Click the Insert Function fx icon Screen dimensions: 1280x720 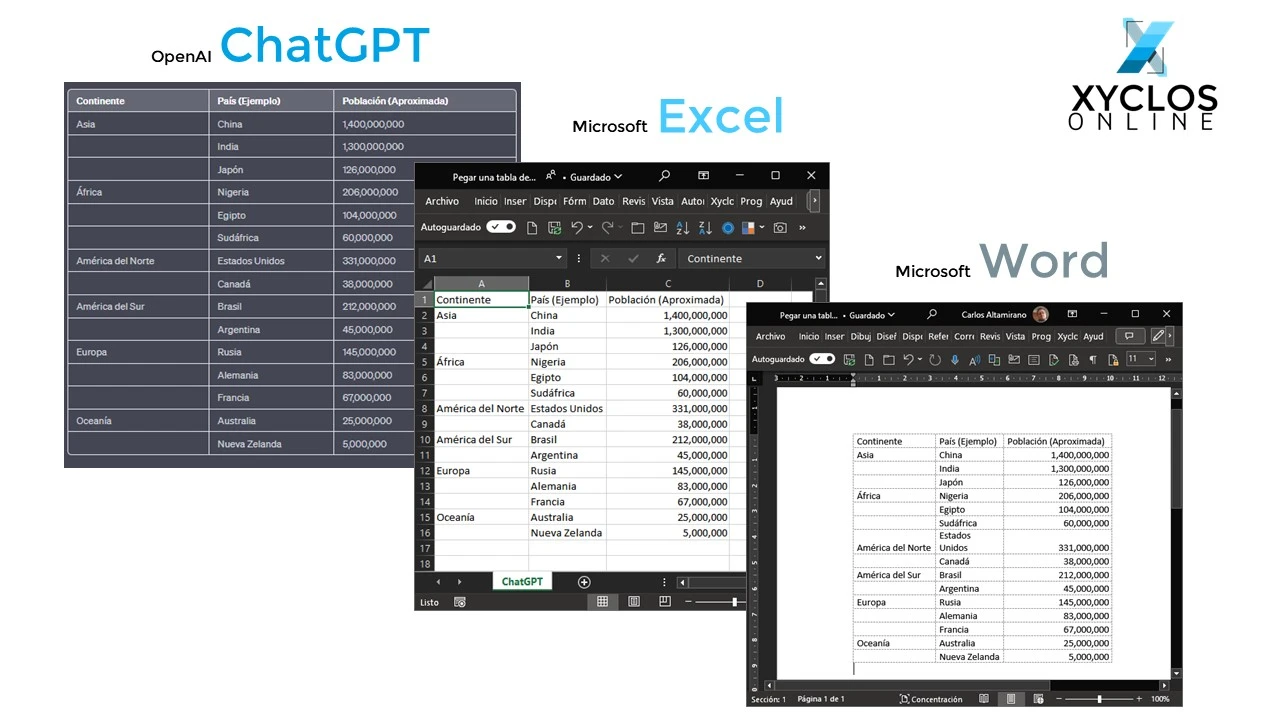click(661, 258)
